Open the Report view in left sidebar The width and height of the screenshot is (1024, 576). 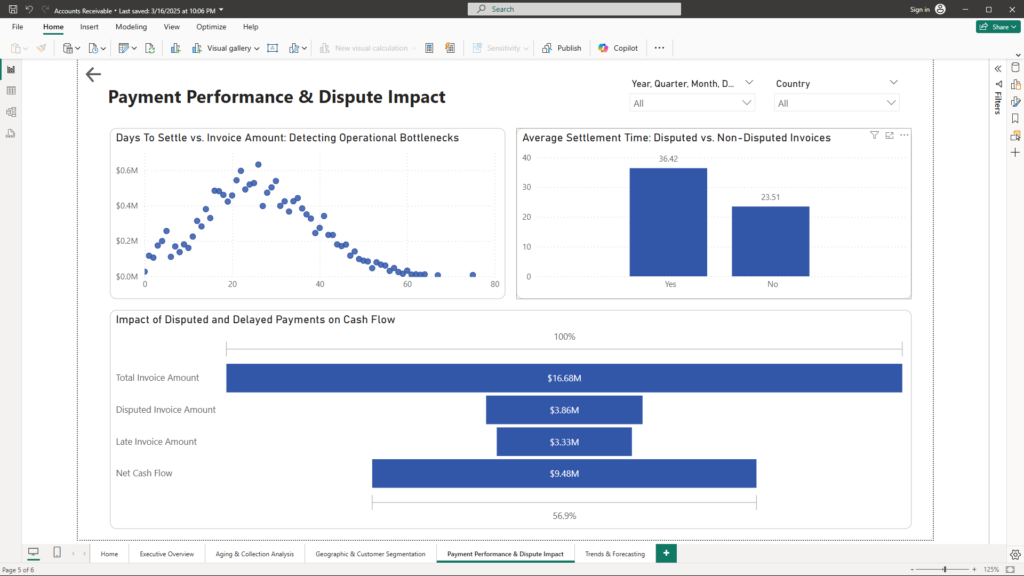11,69
